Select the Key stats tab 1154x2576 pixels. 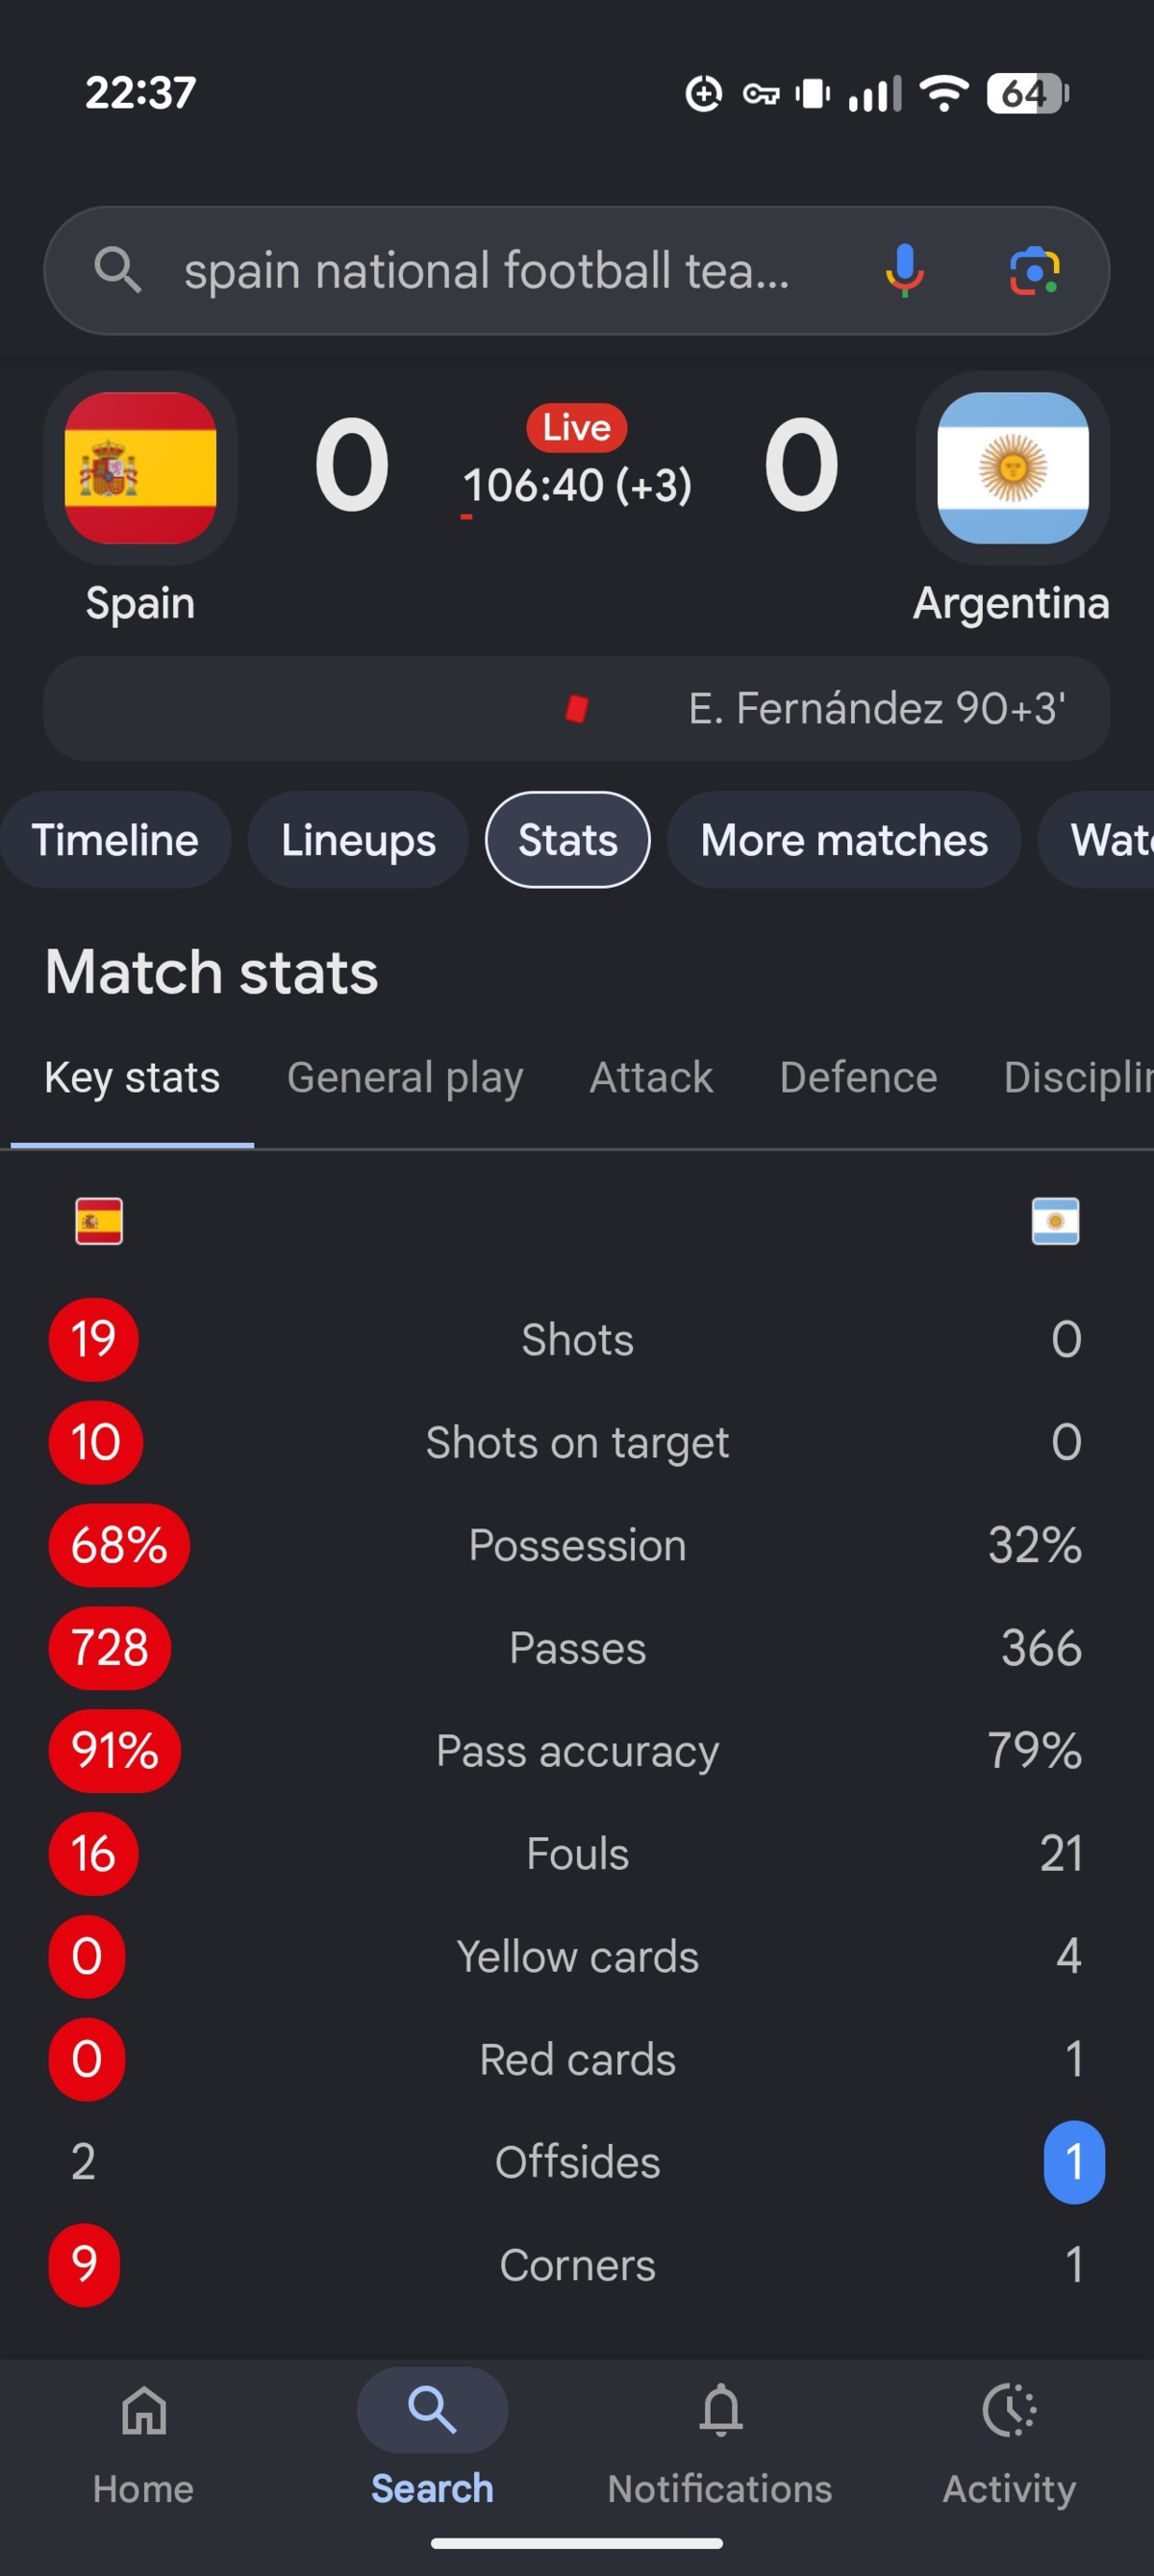(132, 1078)
